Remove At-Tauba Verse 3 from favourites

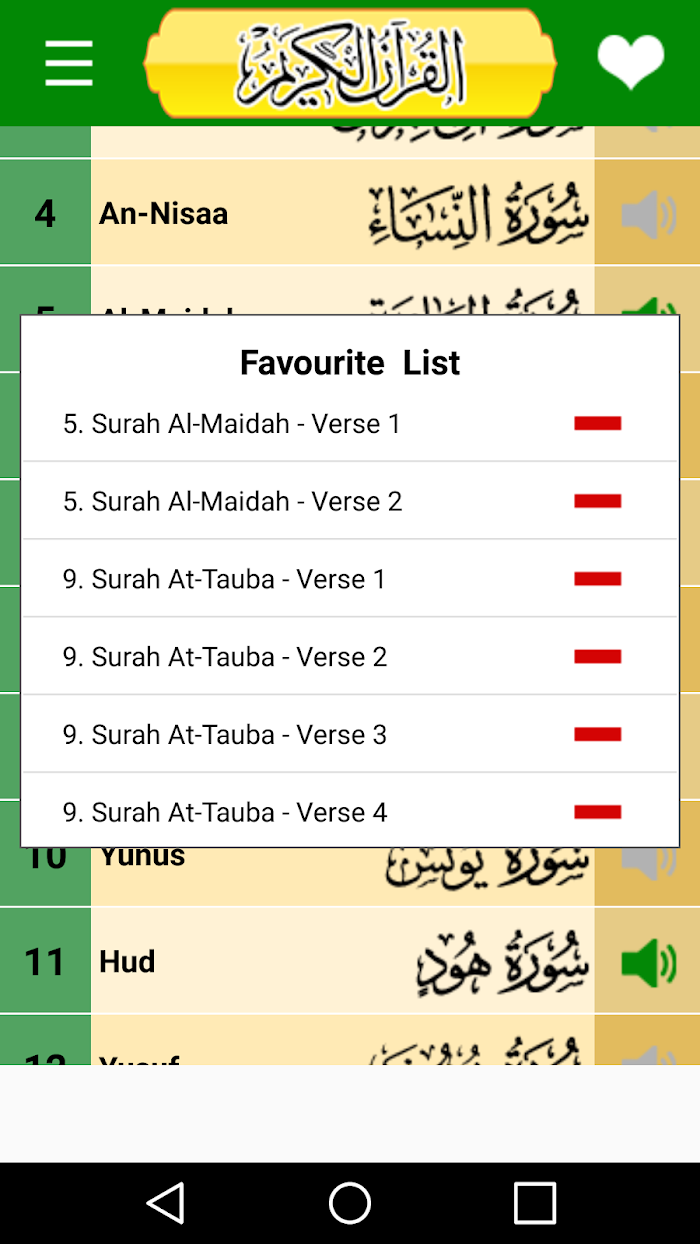coord(598,734)
